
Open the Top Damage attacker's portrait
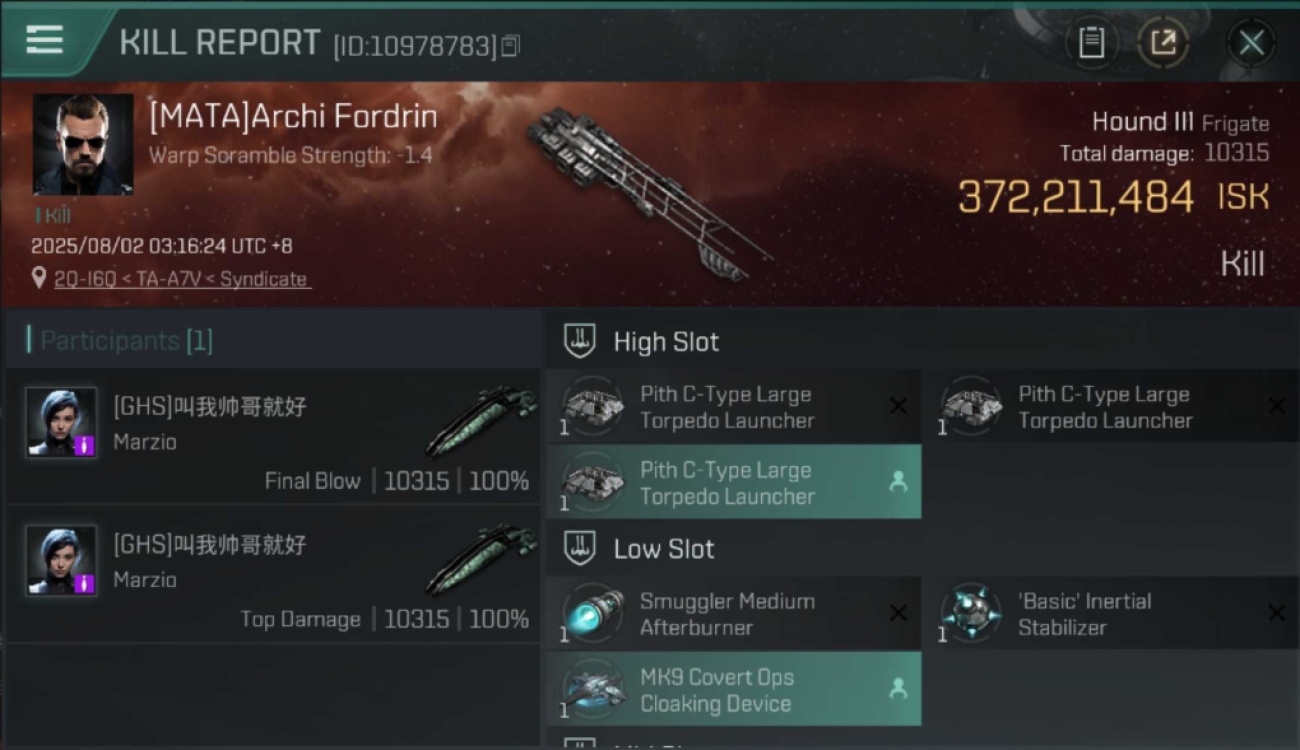[61, 561]
